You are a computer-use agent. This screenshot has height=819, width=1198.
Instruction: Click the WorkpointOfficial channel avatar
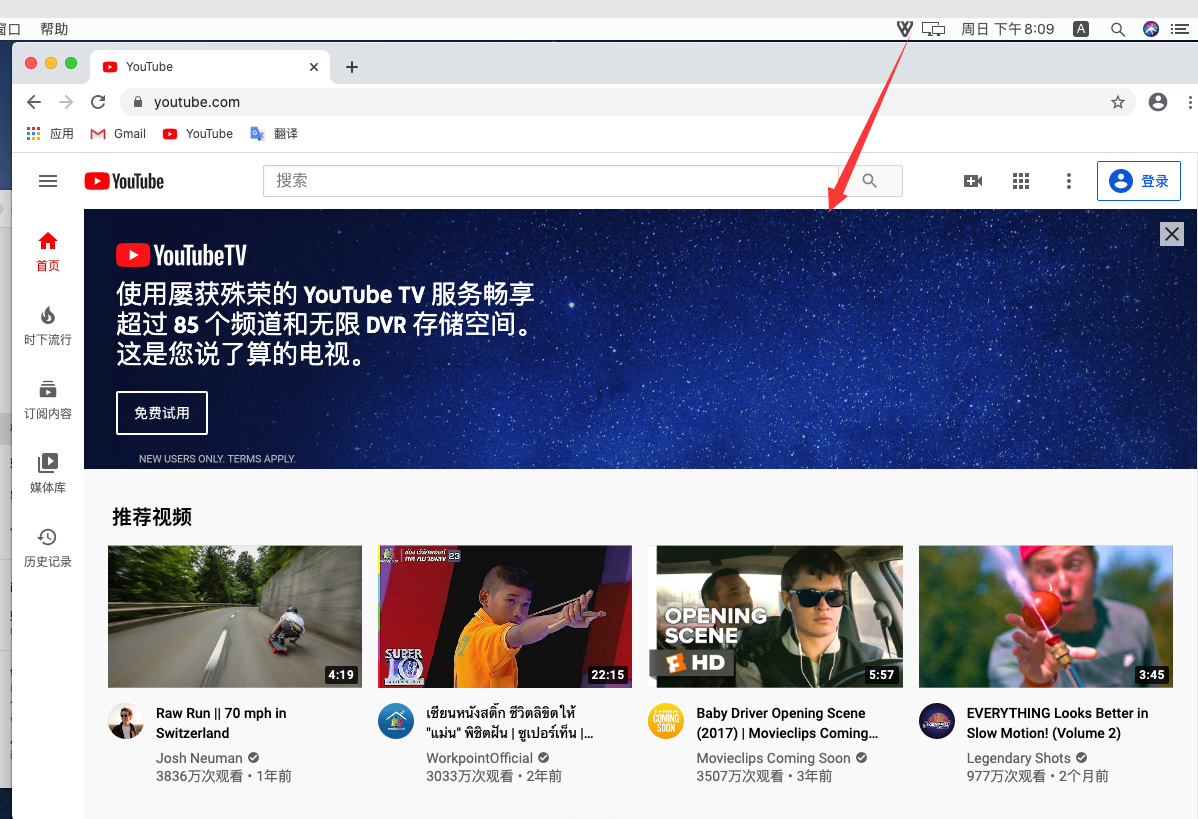click(x=396, y=721)
